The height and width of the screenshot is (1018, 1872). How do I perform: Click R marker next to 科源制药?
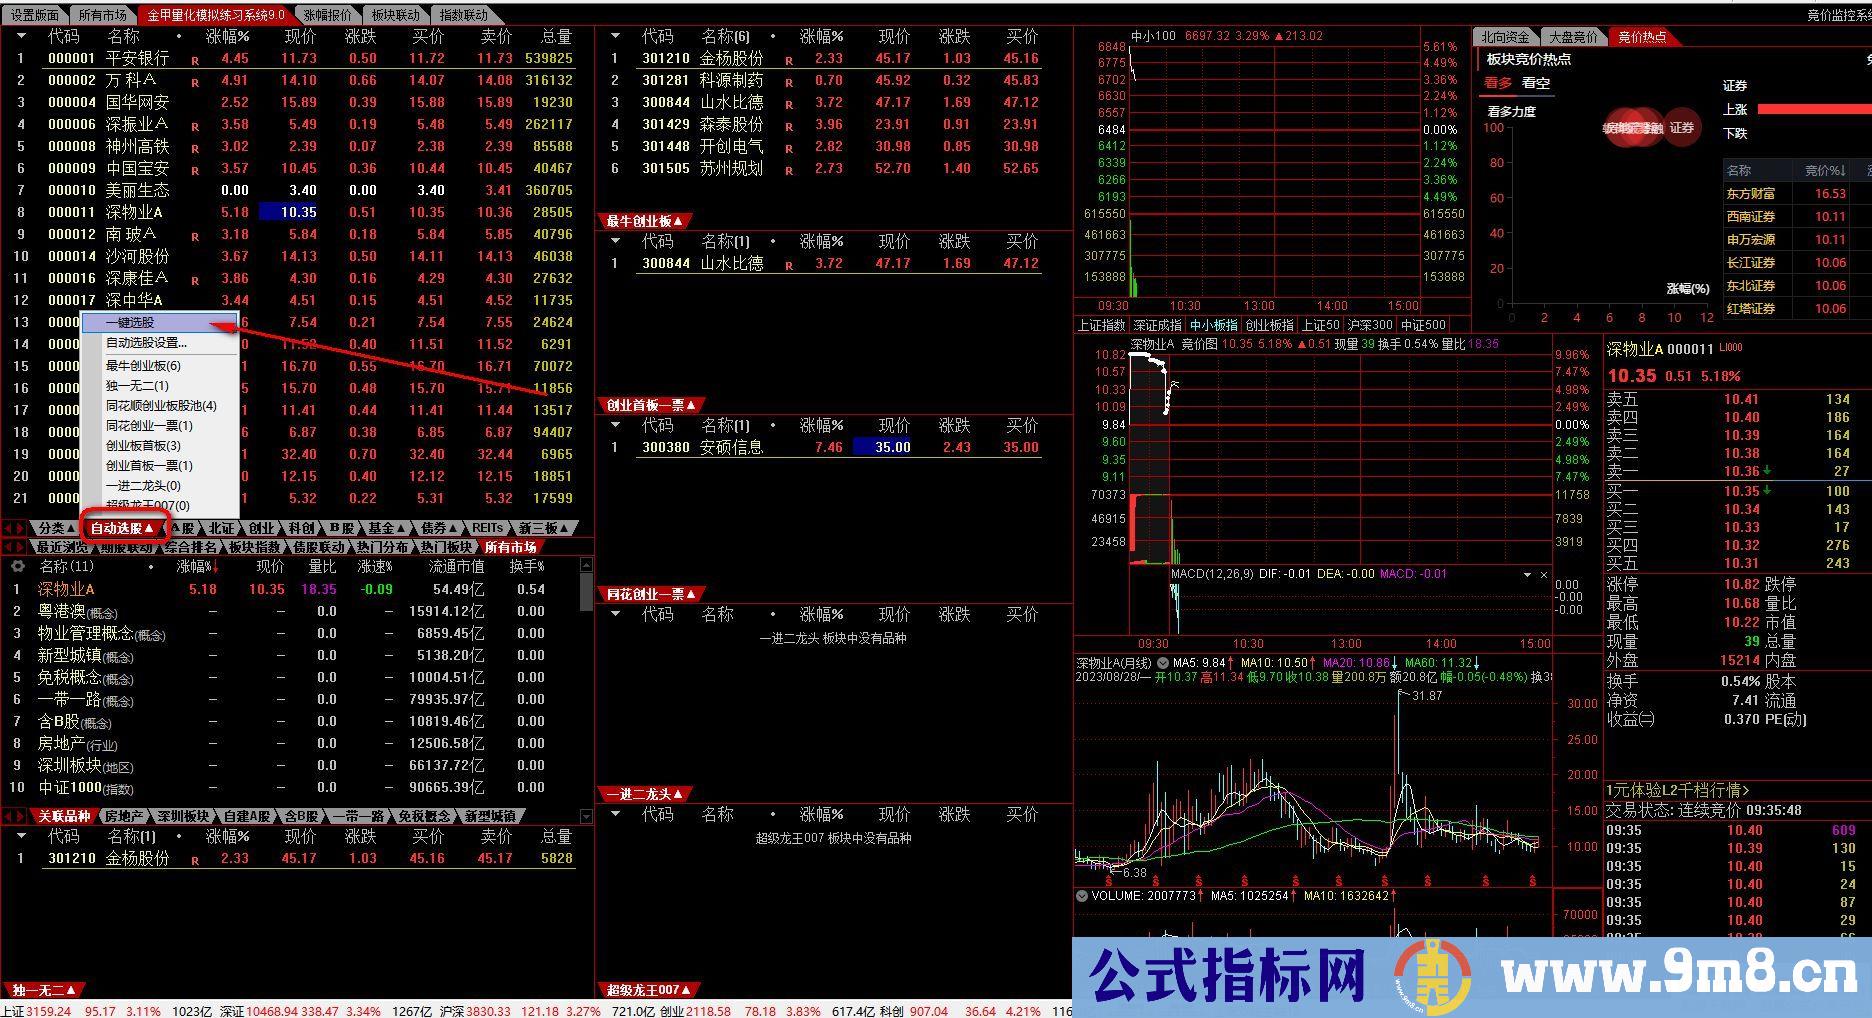pyautogui.click(x=789, y=83)
